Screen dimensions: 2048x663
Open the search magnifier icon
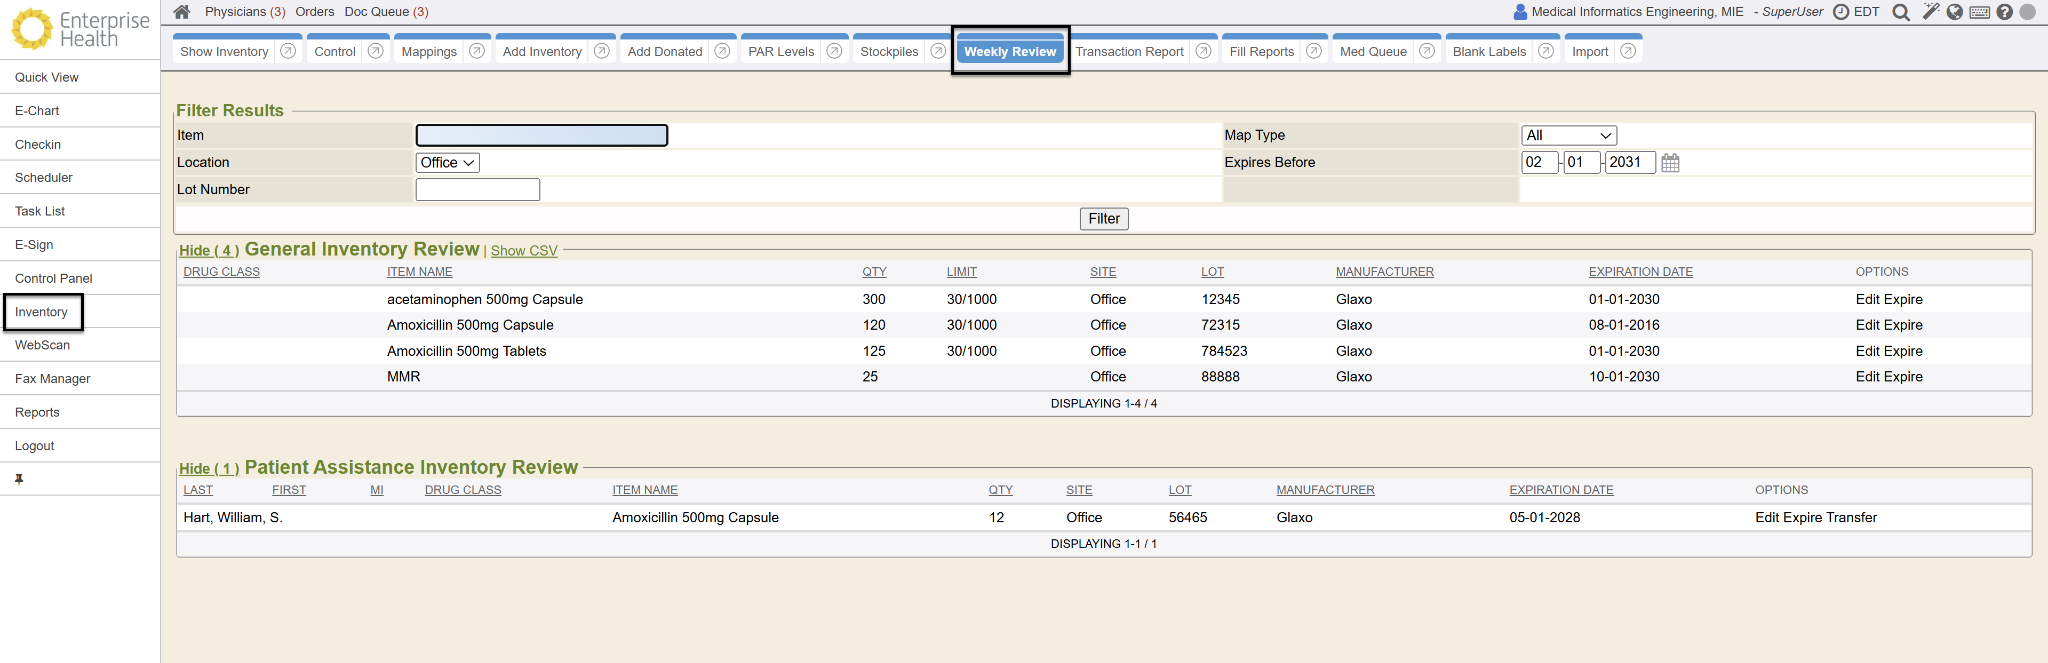tap(1901, 12)
